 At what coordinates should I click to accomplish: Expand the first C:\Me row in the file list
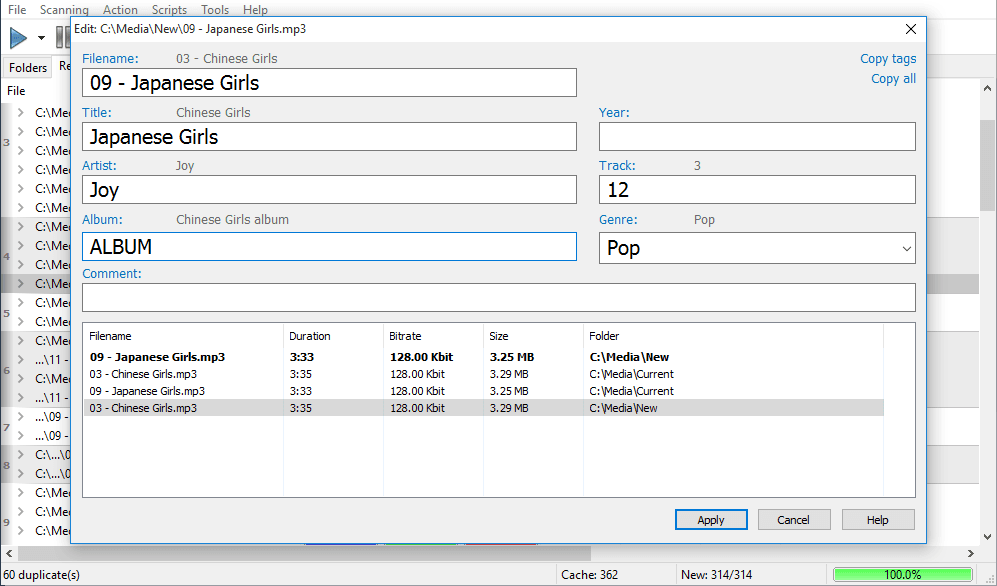point(21,112)
